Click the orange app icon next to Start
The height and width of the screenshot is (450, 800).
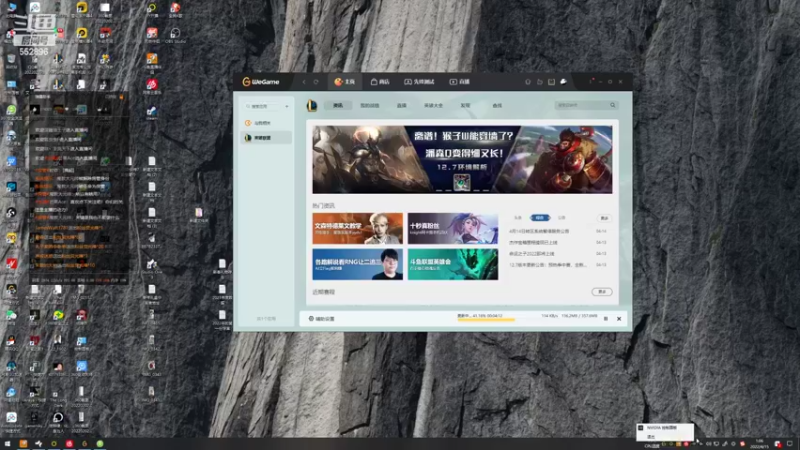point(23,444)
